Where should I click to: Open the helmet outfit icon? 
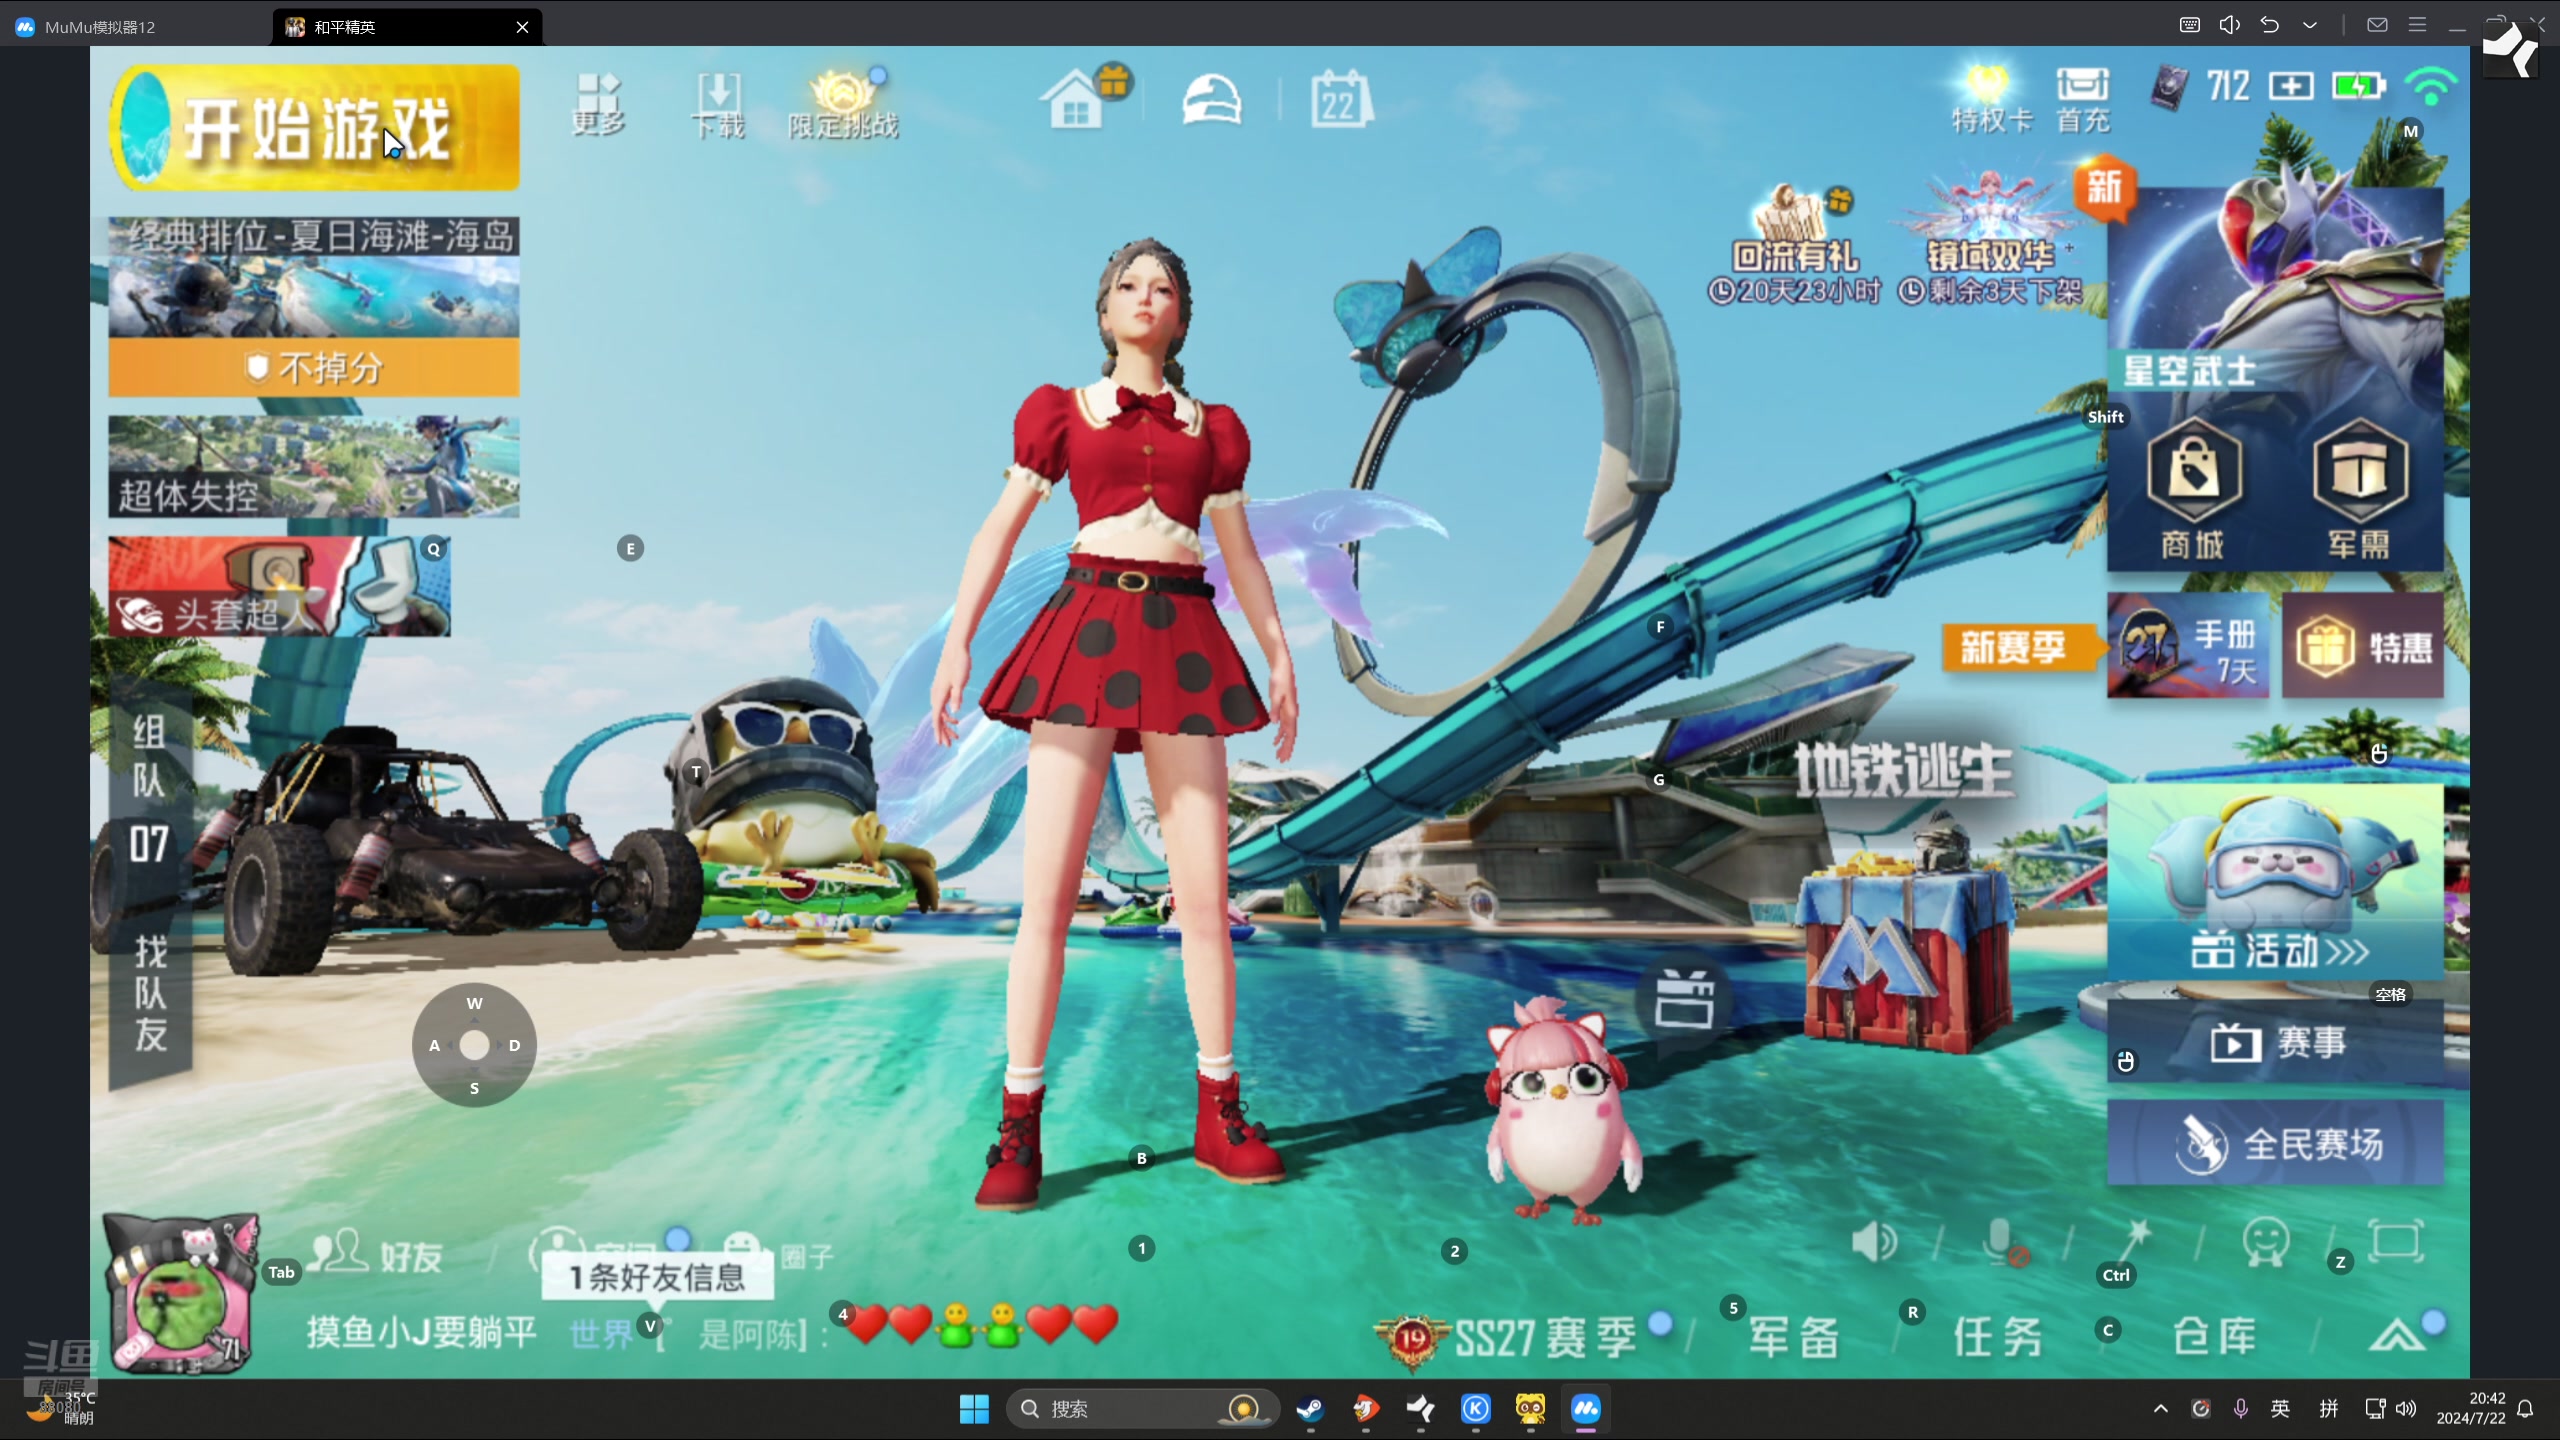(1212, 100)
